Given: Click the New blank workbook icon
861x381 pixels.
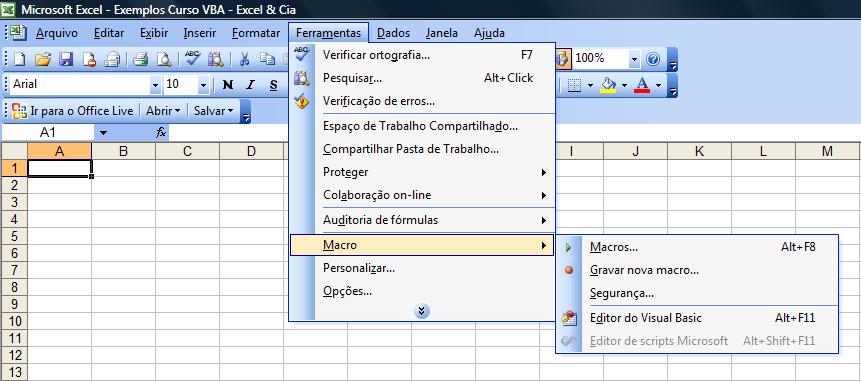Looking at the screenshot, I should tap(20, 59).
